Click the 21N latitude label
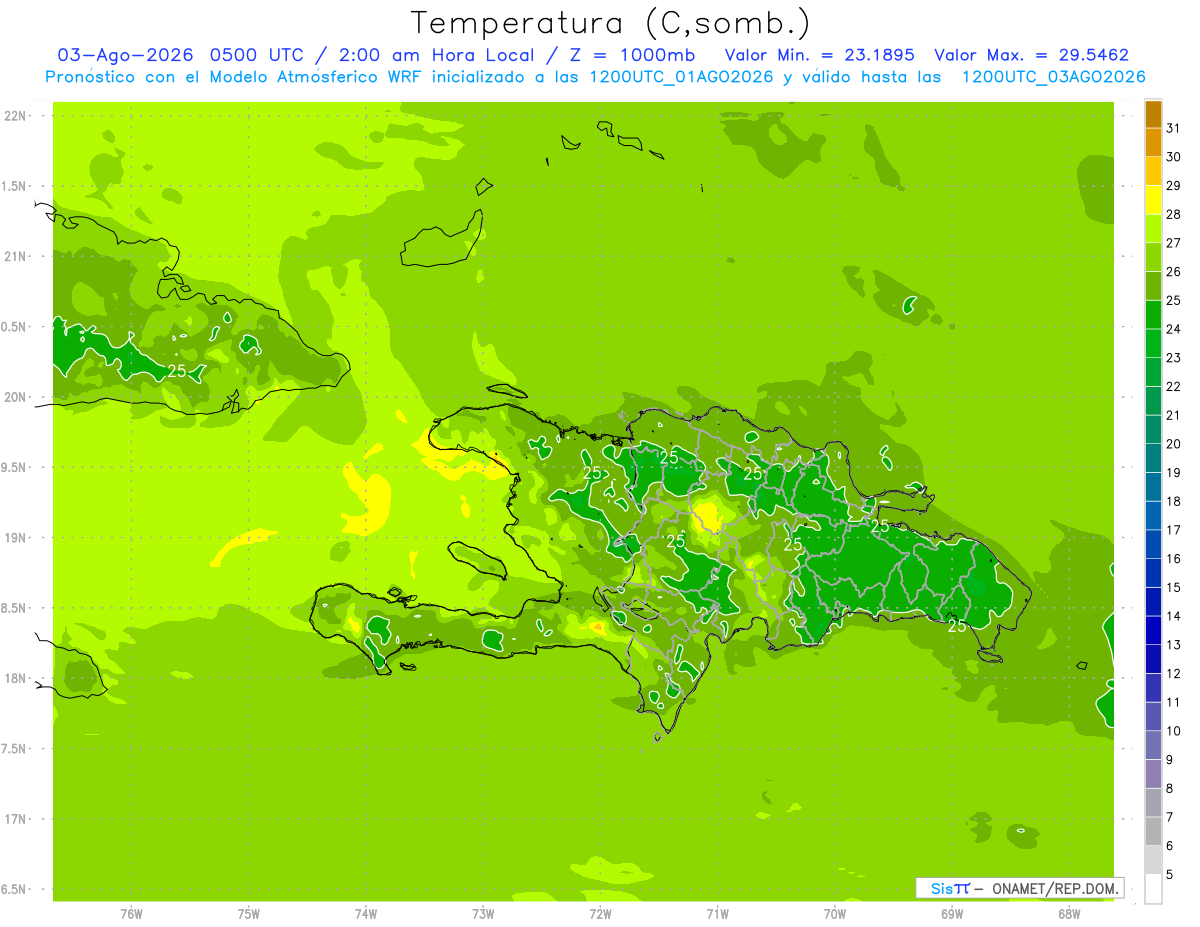 tap(15, 257)
